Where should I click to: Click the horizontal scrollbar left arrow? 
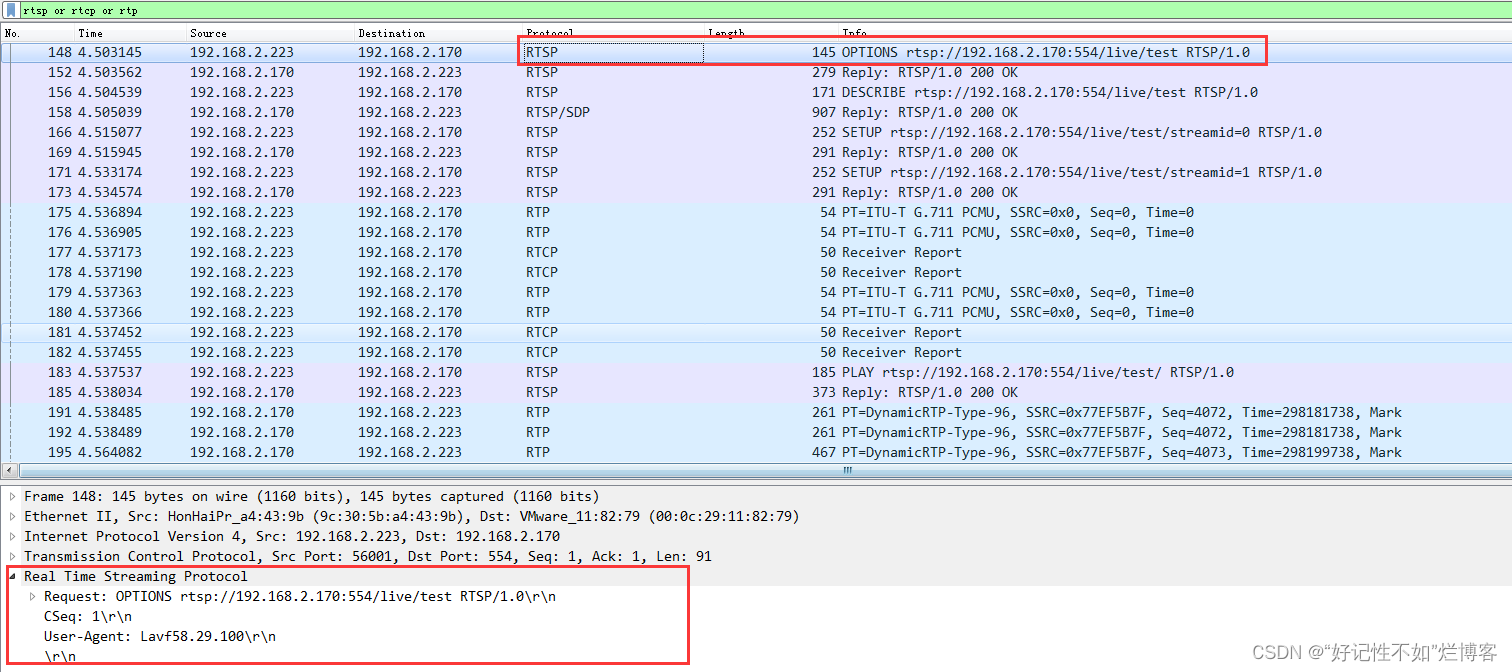(x=8, y=470)
